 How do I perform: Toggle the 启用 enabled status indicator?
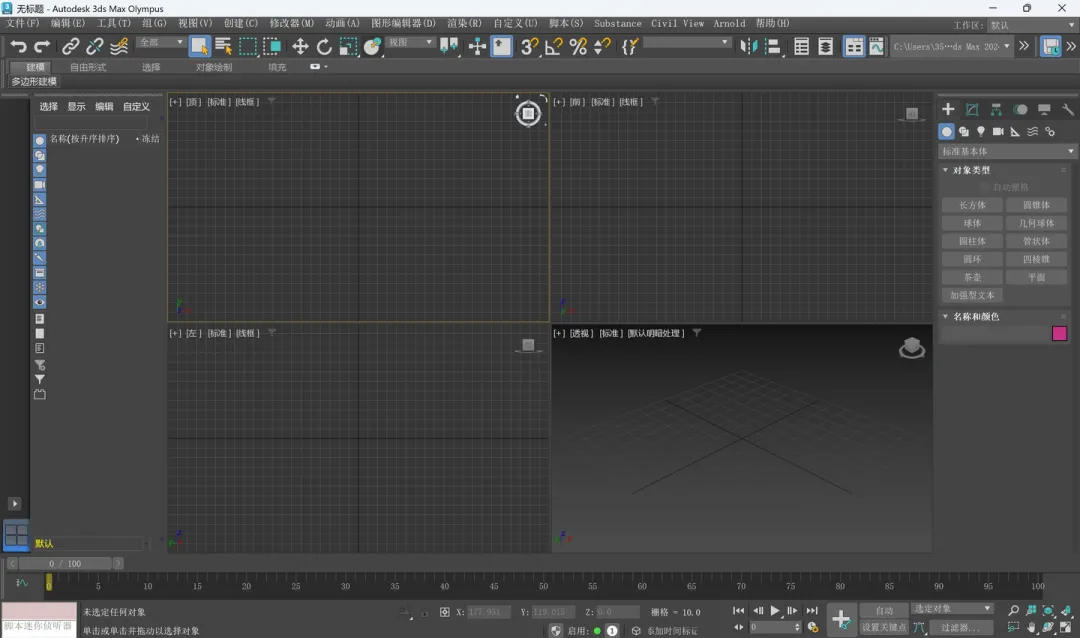point(597,631)
